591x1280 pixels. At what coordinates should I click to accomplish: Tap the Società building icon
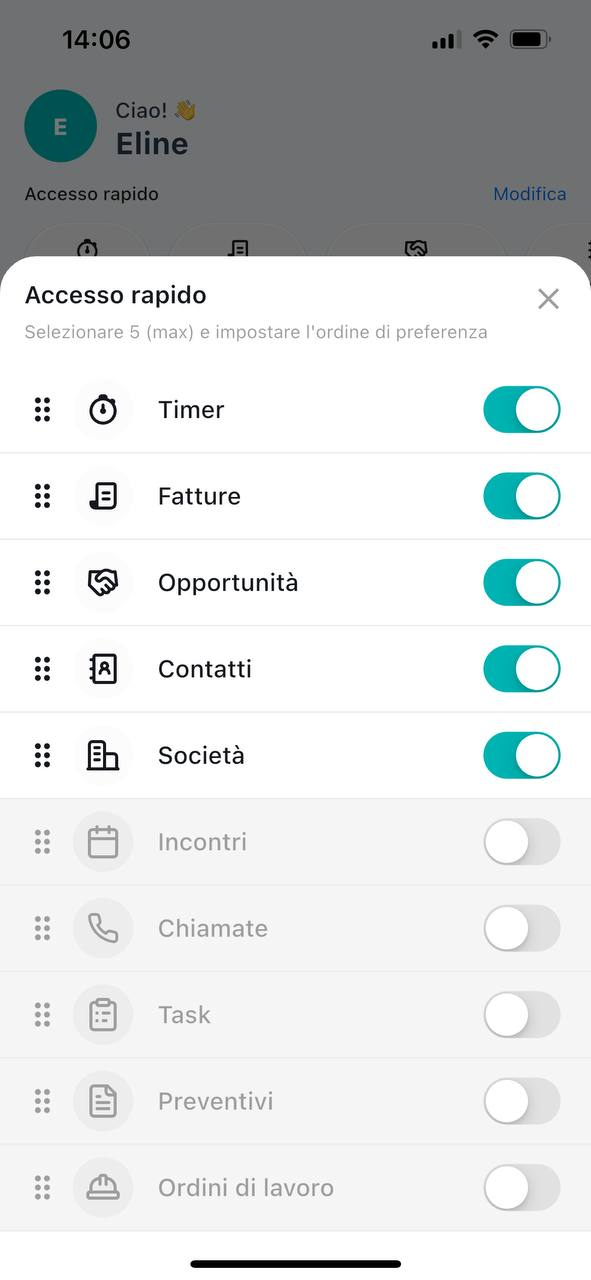coord(103,755)
